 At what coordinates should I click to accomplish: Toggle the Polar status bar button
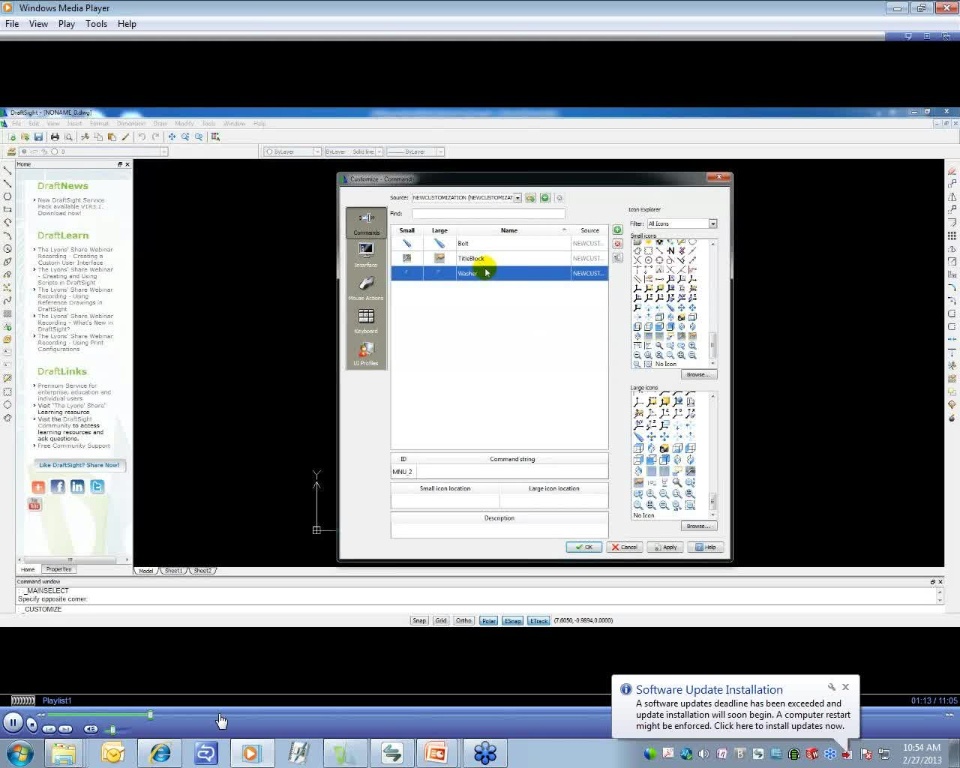489,620
